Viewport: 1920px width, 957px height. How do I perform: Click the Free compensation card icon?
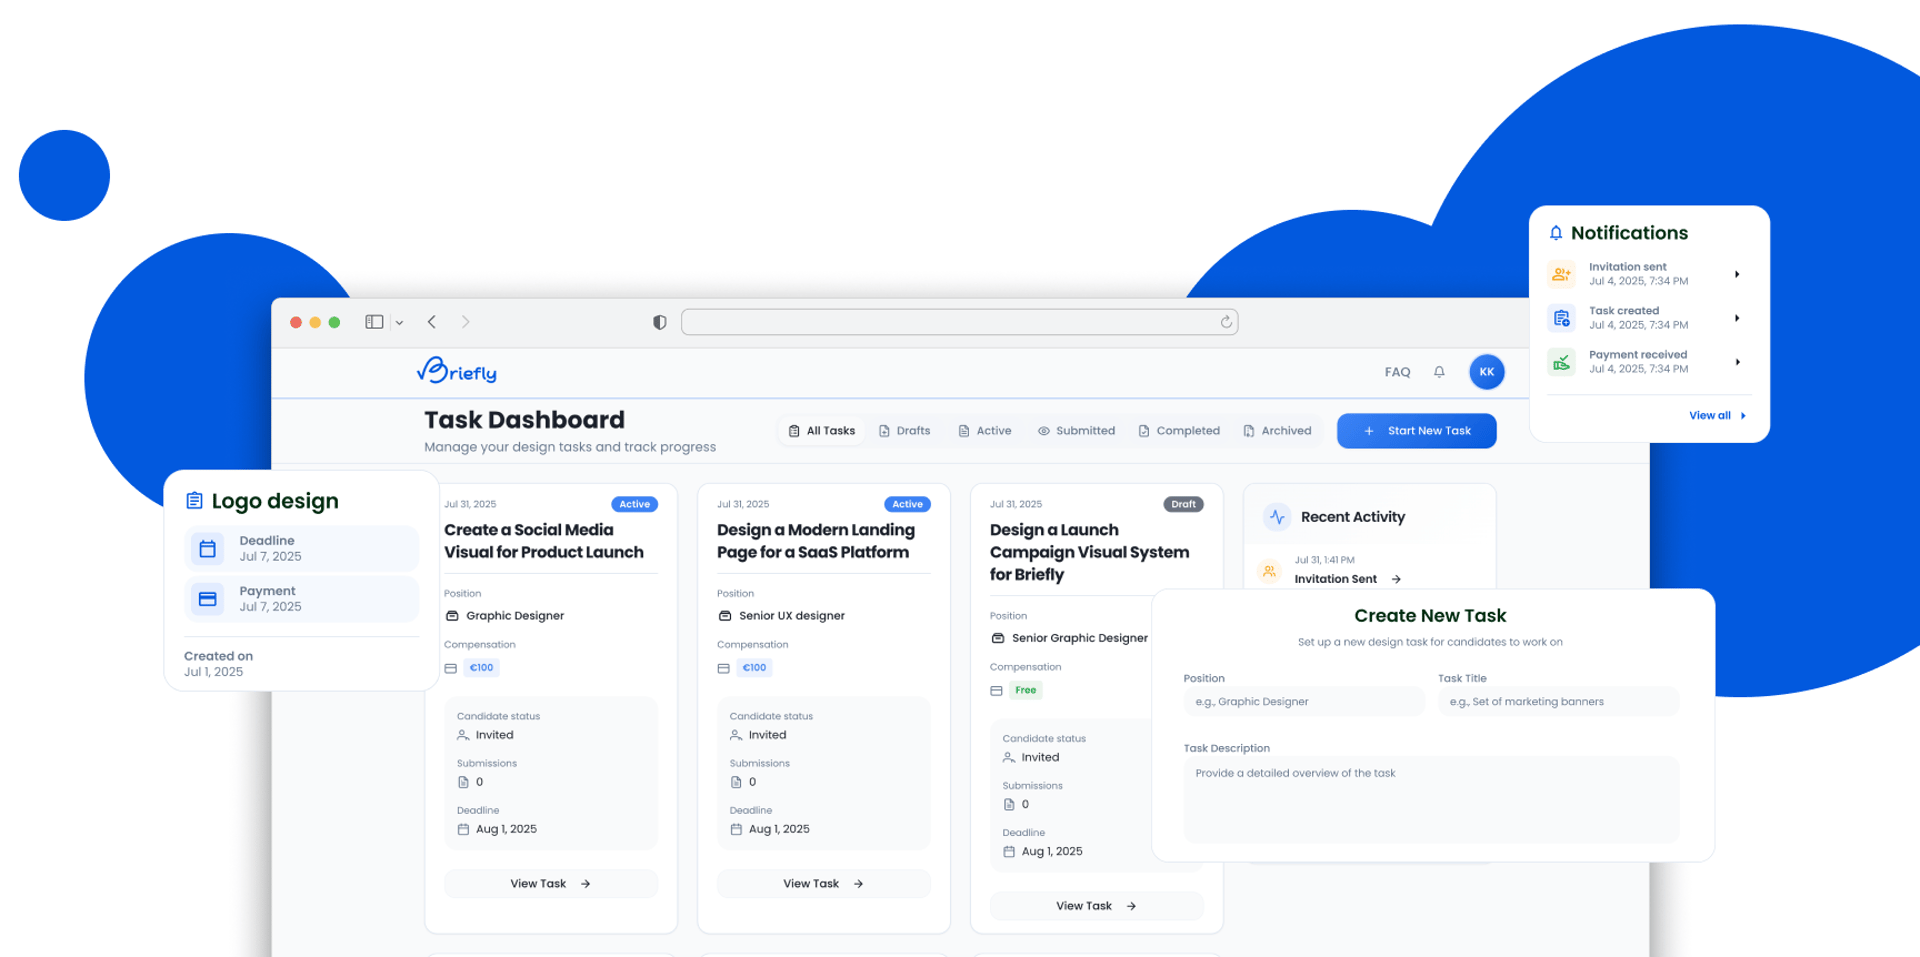coord(996,691)
